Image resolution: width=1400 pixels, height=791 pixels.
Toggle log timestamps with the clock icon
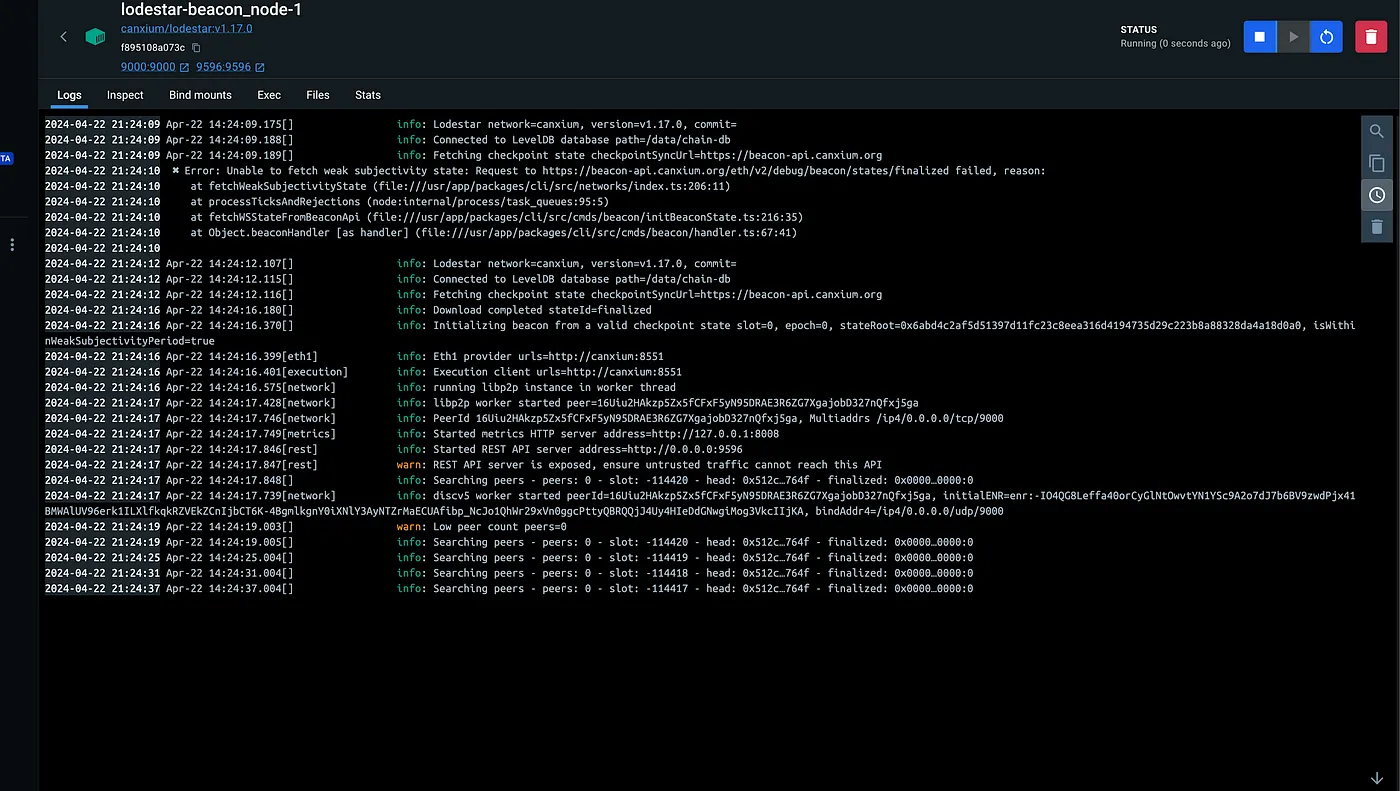point(1377,195)
